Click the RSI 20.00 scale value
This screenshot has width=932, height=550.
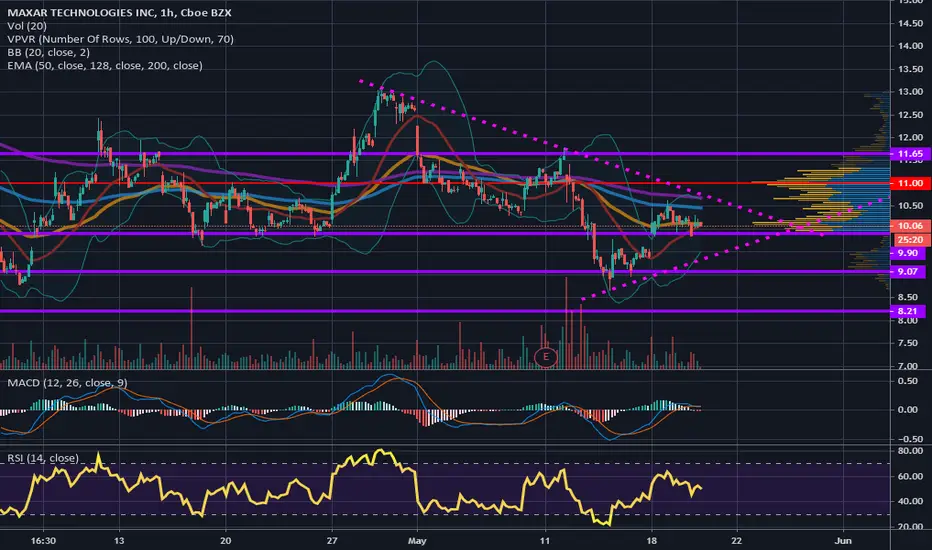tap(911, 527)
